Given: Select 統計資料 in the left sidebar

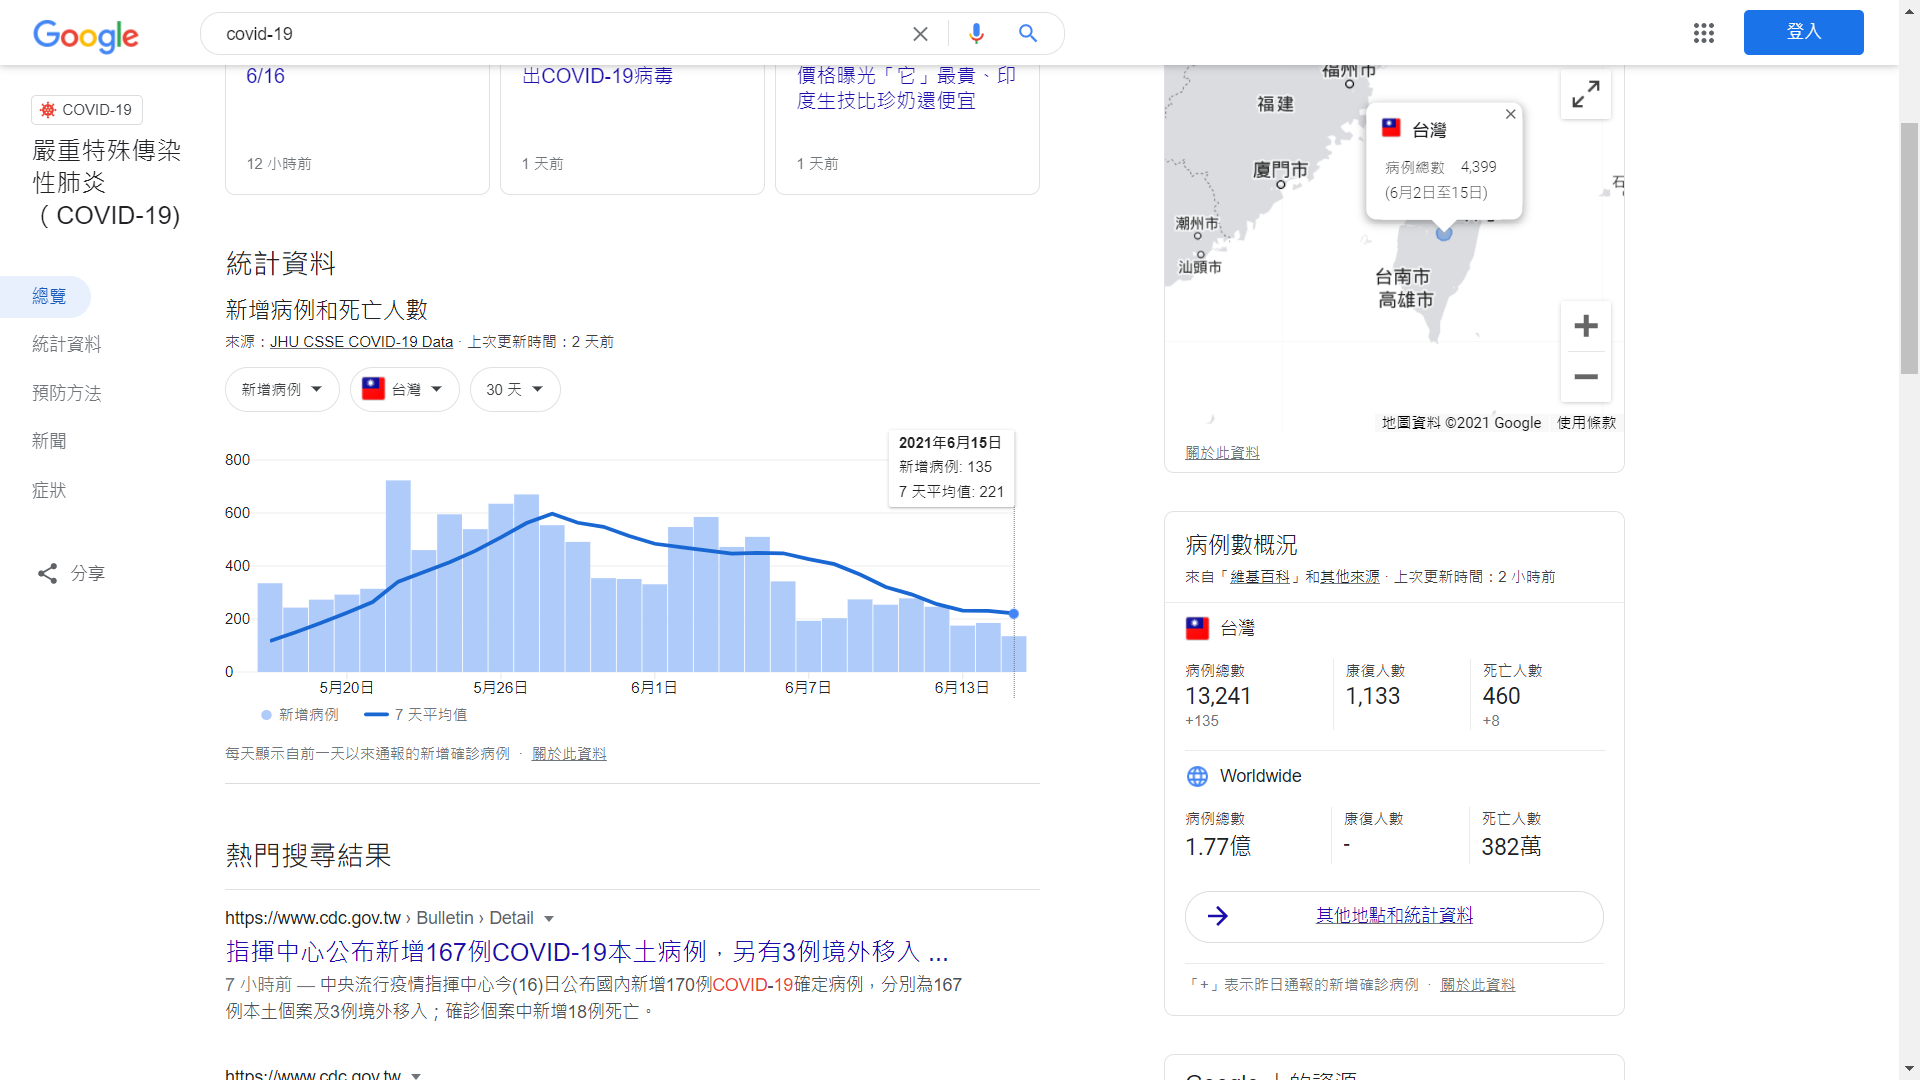Looking at the screenshot, I should (x=66, y=344).
